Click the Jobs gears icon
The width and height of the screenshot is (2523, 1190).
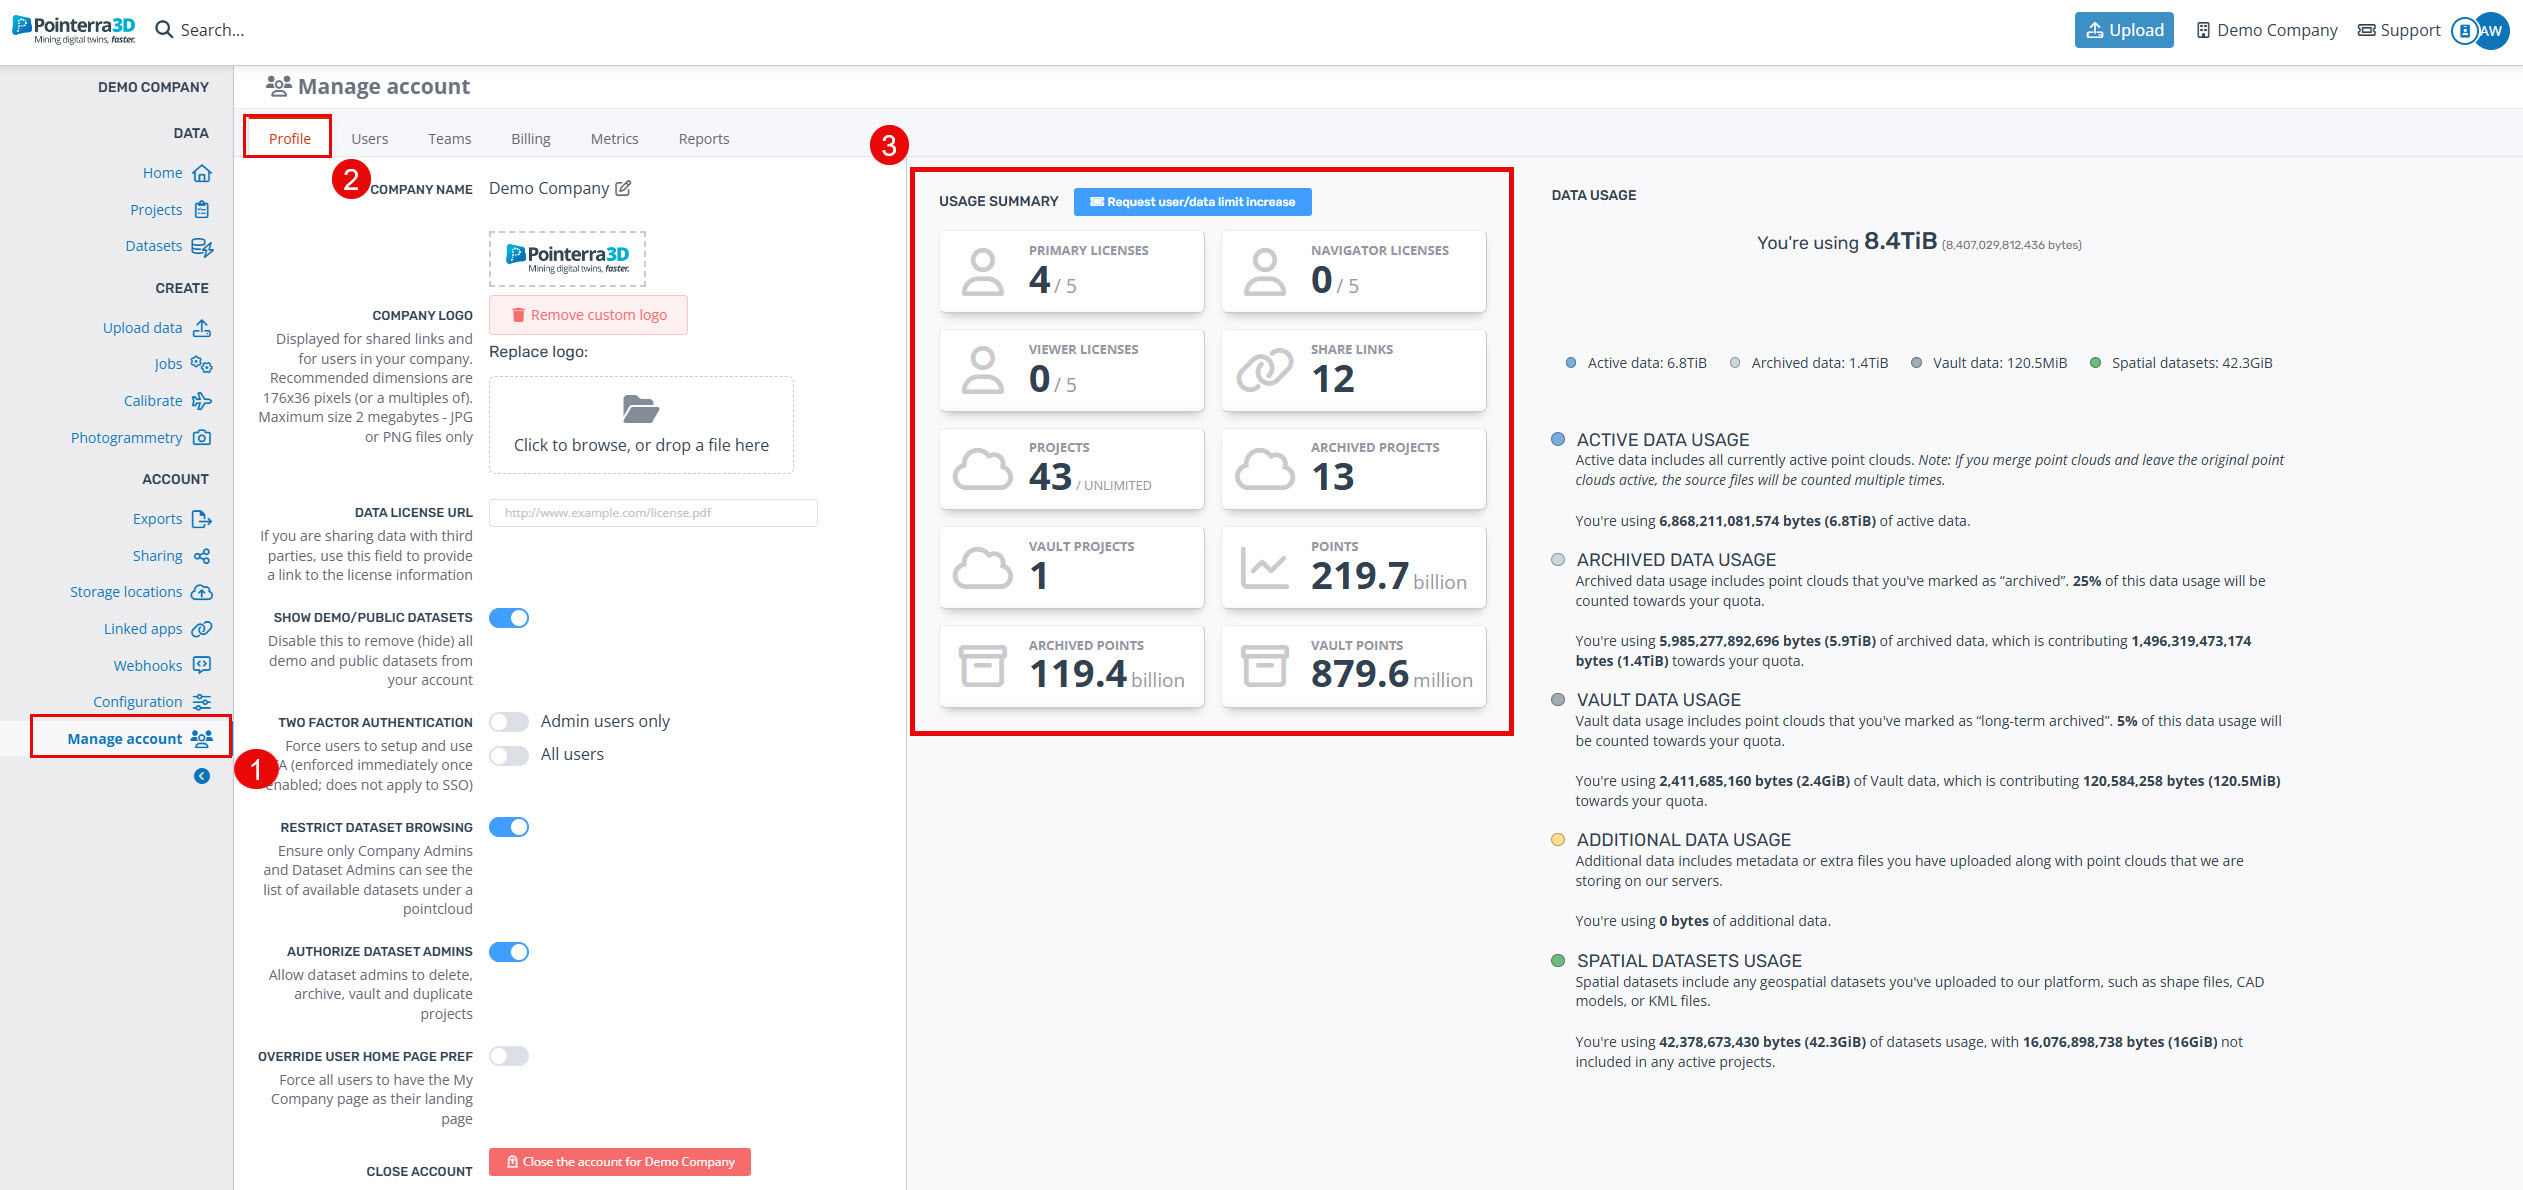click(202, 364)
